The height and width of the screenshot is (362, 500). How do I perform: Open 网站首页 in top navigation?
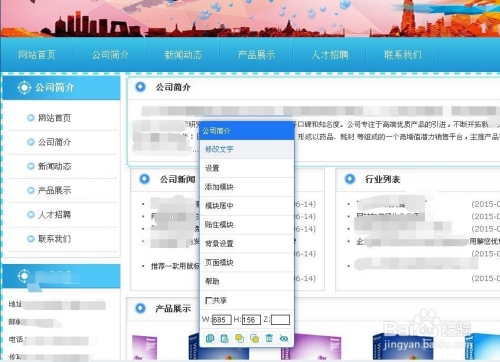pyautogui.click(x=37, y=55)
